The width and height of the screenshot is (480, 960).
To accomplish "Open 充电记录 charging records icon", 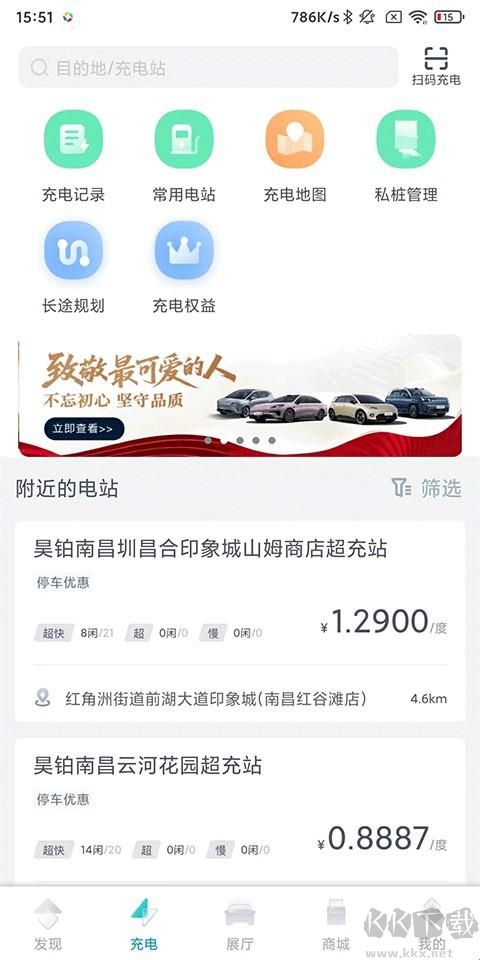I will click(x=73, y=139).
